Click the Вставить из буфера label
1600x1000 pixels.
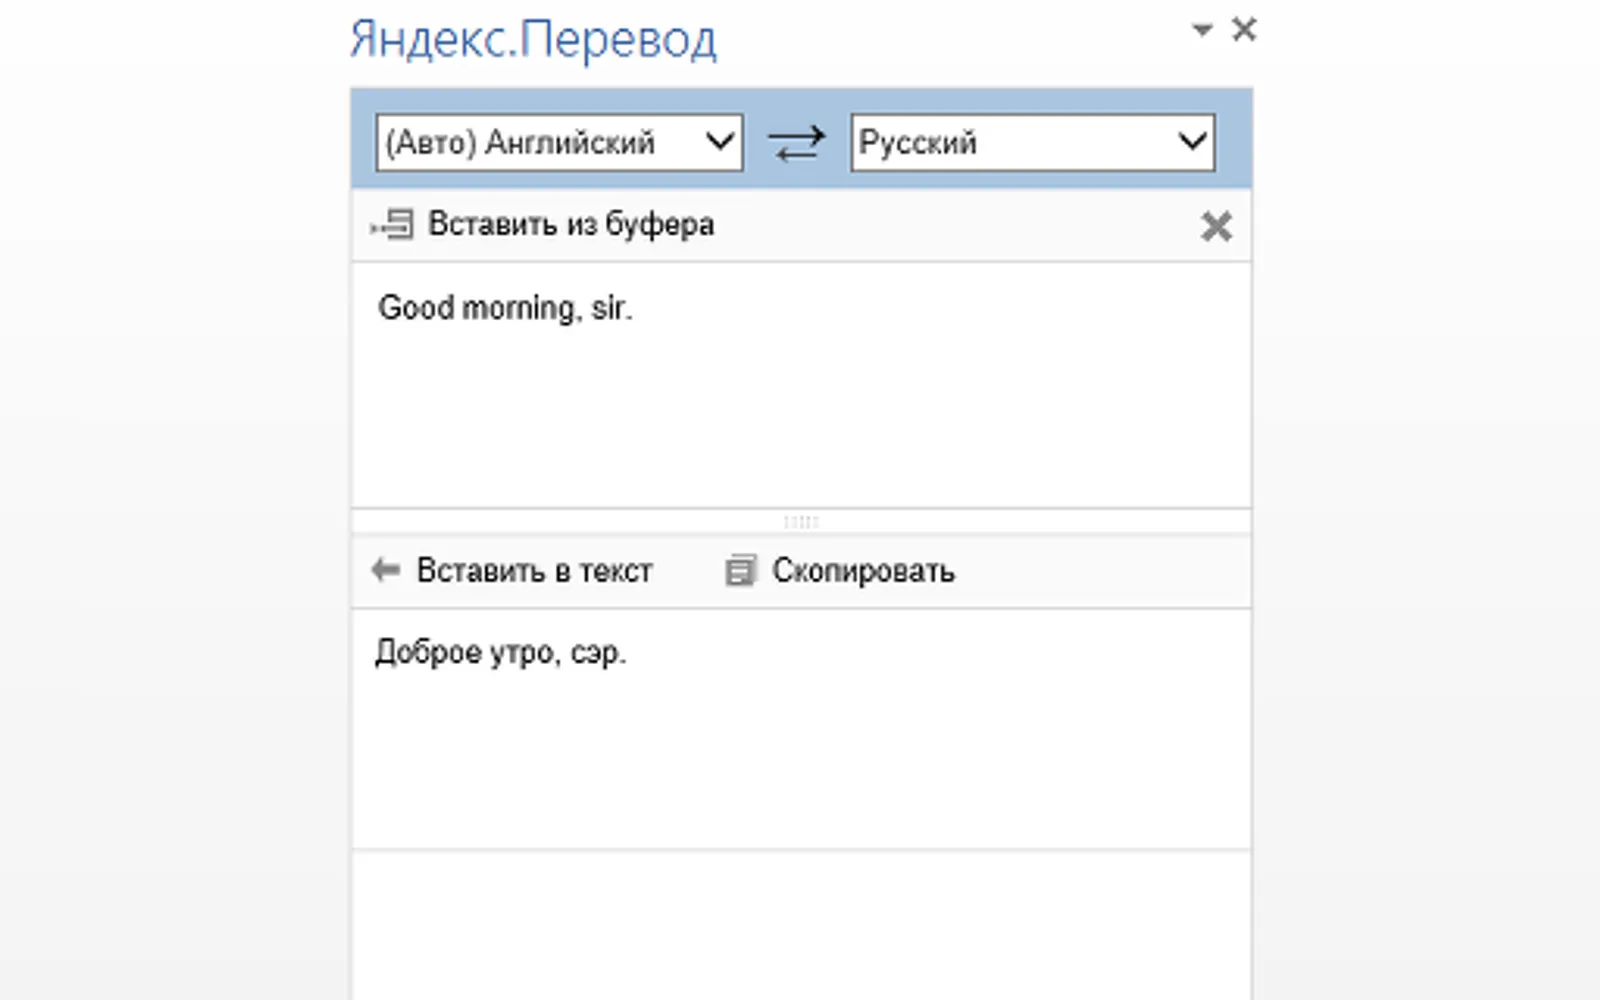pyautogui.click(x=571, y=224)
